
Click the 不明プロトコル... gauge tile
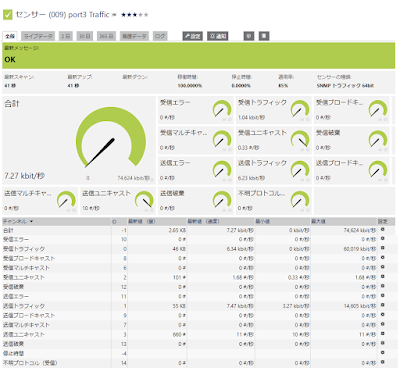[x=274, y=201]
